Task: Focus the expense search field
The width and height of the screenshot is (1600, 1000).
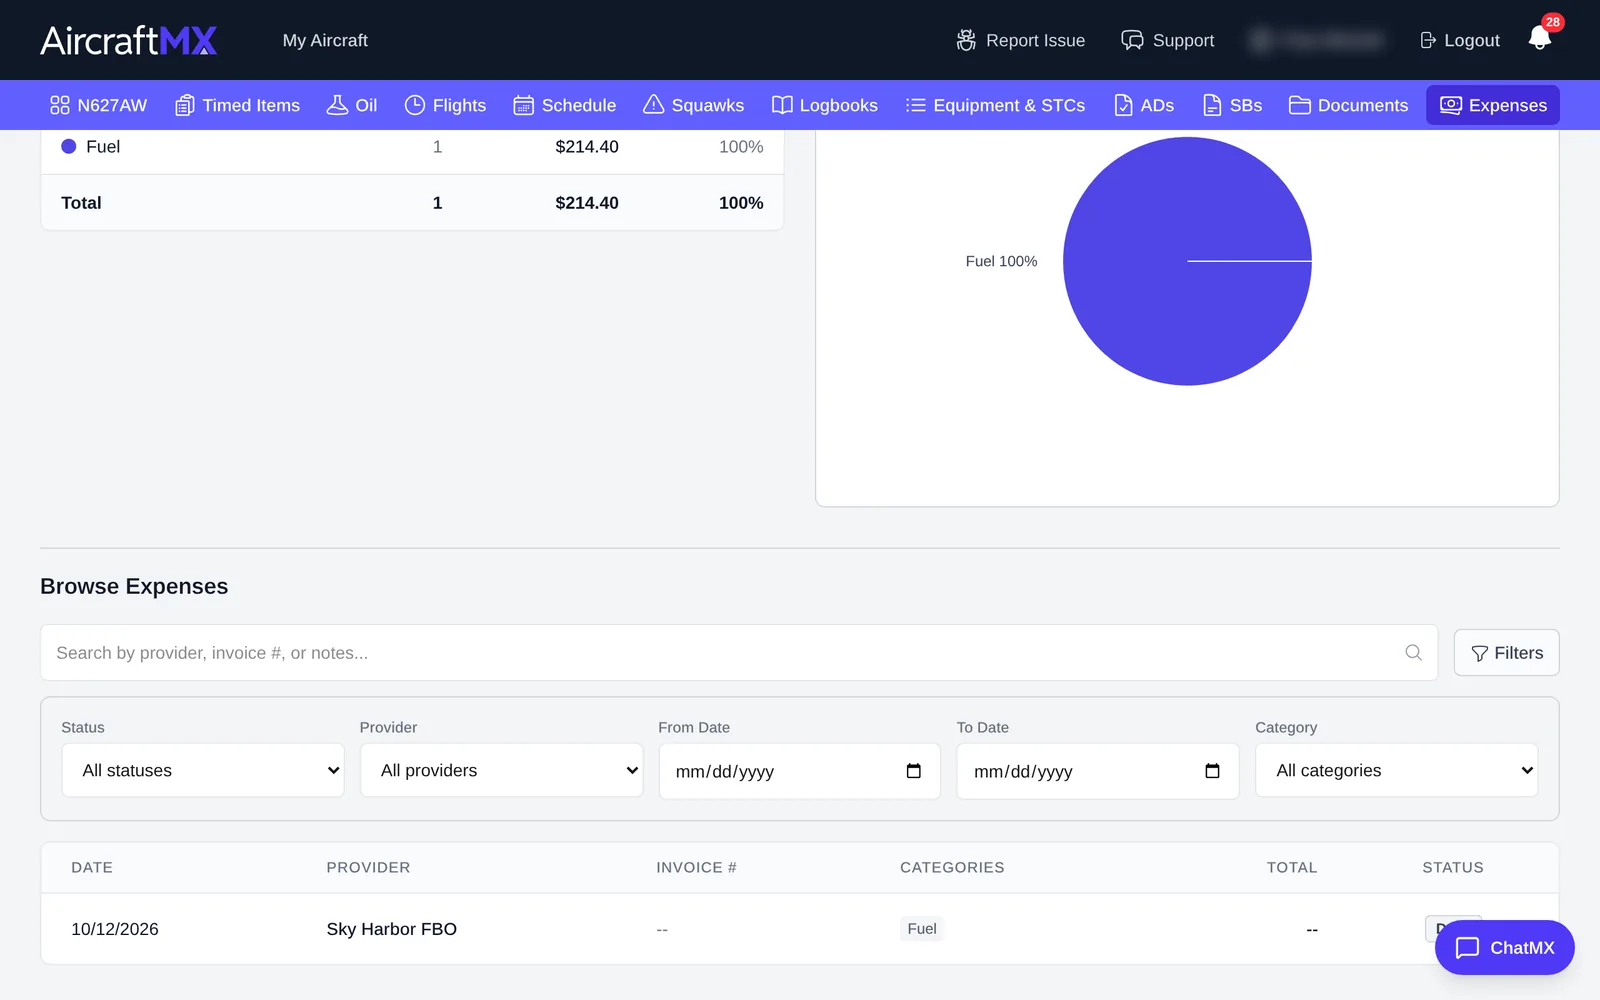Action: [x=739, y=653]
